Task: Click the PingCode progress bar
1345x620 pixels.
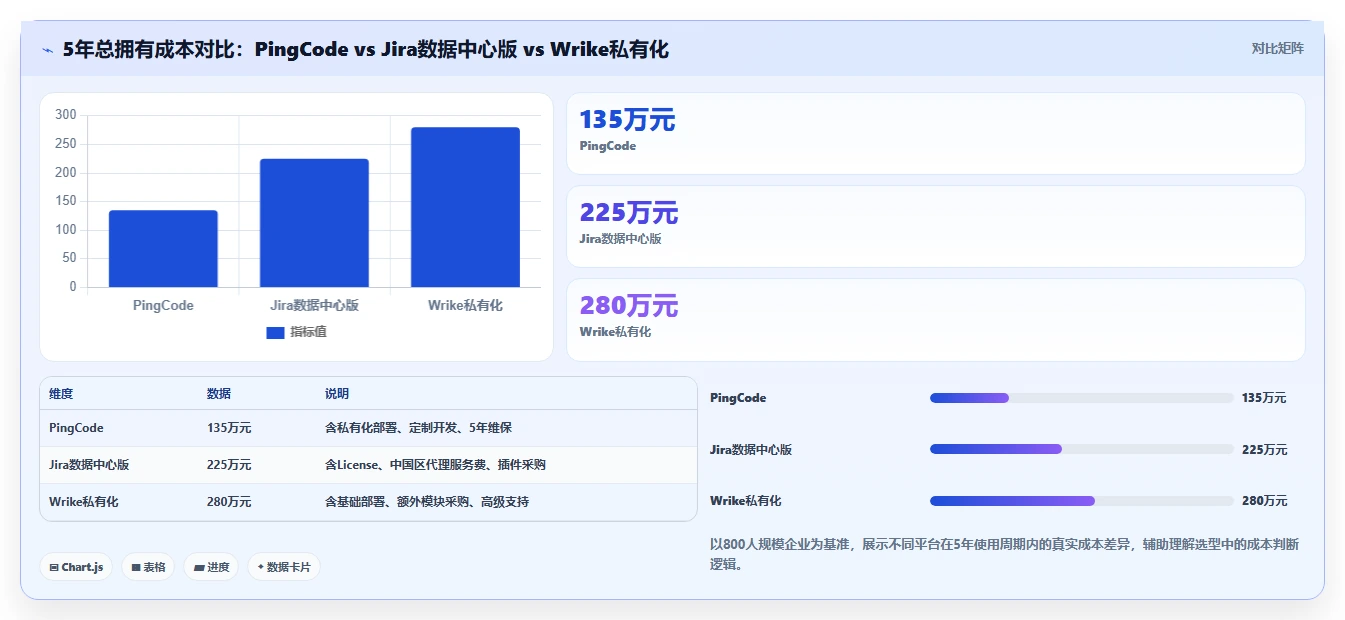Action: point(1081,398)
